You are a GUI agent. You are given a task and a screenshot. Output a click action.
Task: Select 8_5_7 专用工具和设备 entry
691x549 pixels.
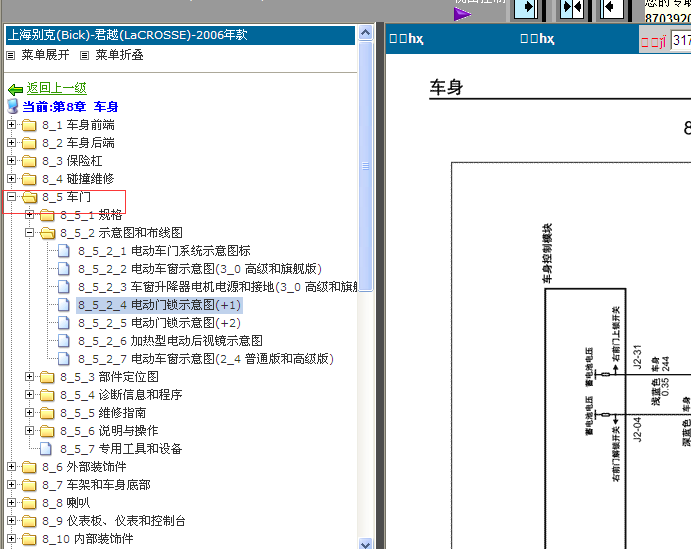click(121, 449)
